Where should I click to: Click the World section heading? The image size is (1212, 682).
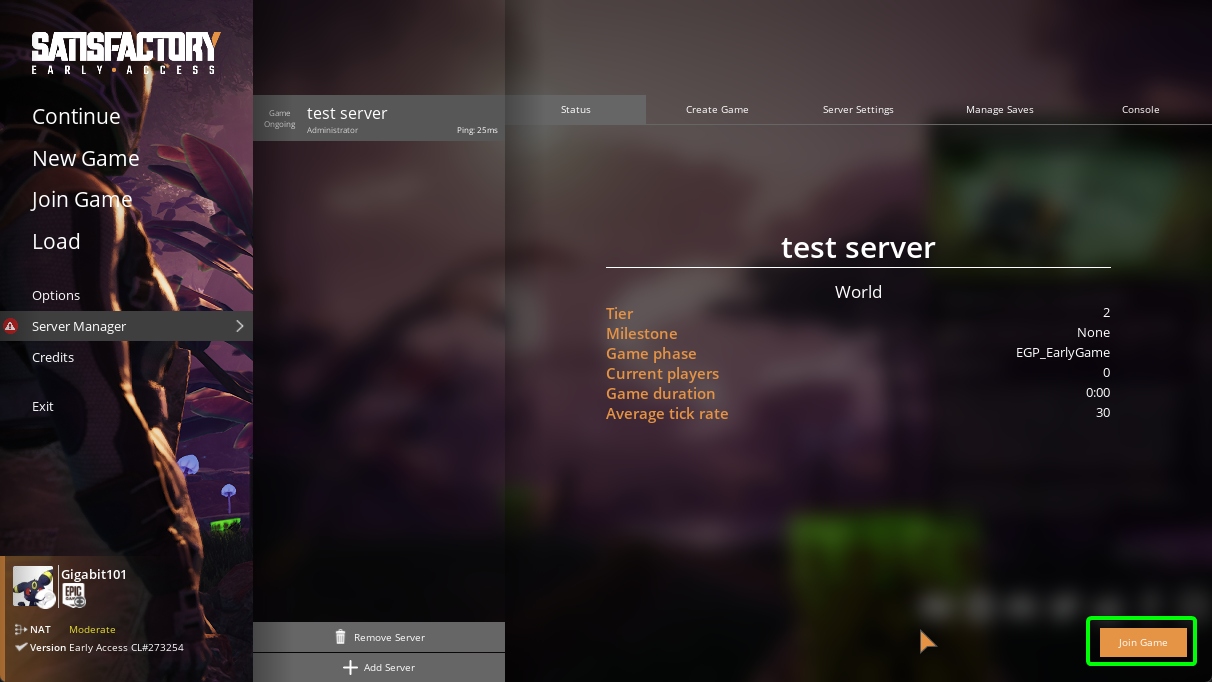858,292
